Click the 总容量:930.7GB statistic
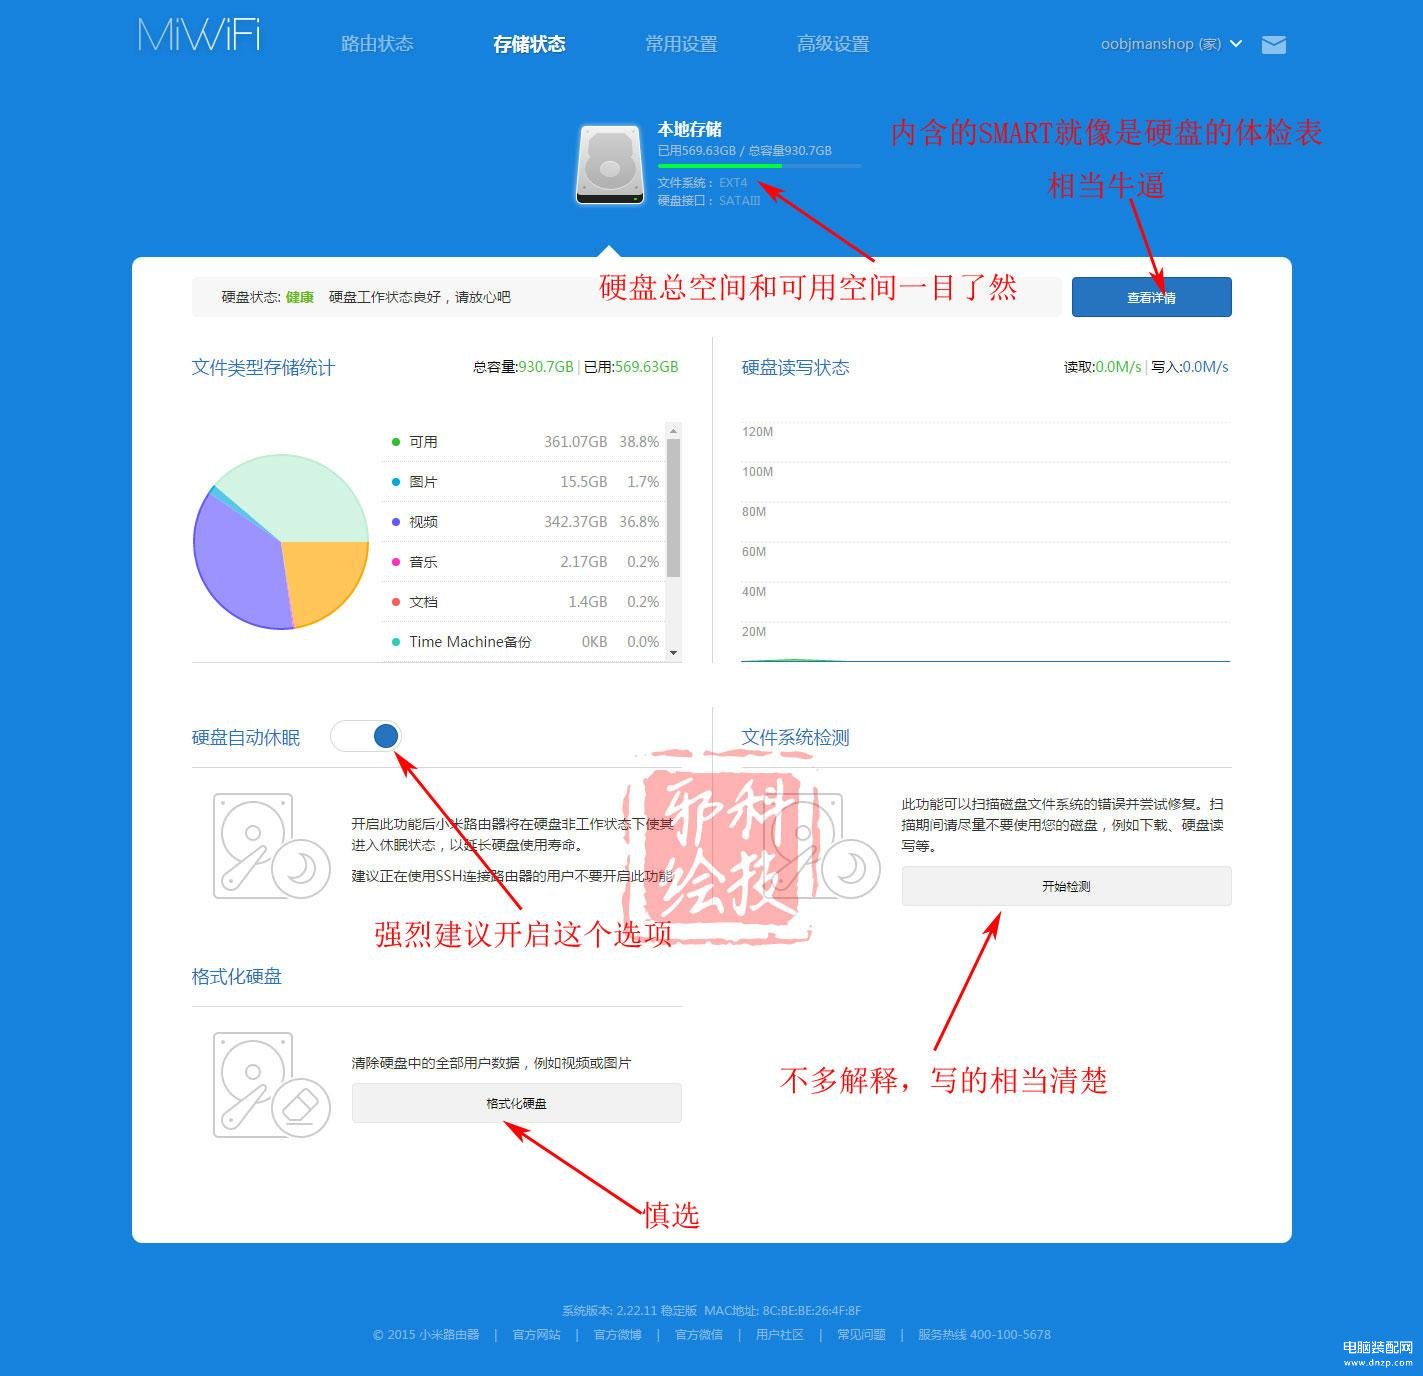This screenshot has height=1376, width=1423. tap(523, 367)
